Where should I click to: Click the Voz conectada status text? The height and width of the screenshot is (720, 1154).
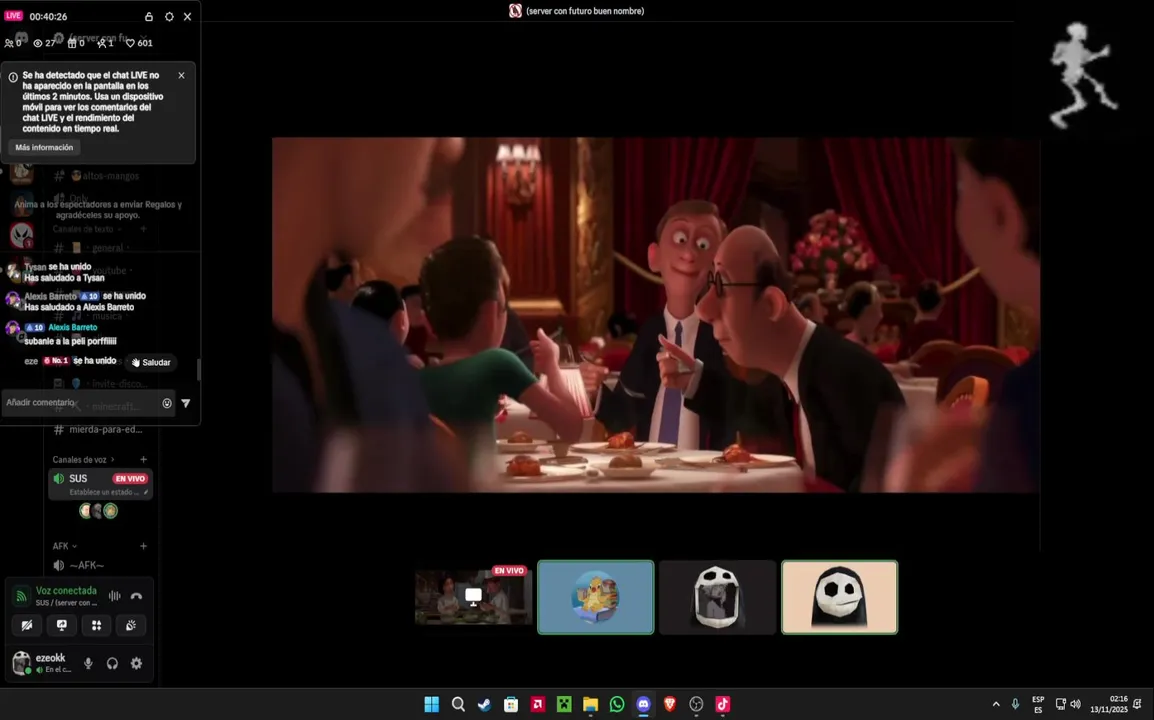tap(66, 590)
